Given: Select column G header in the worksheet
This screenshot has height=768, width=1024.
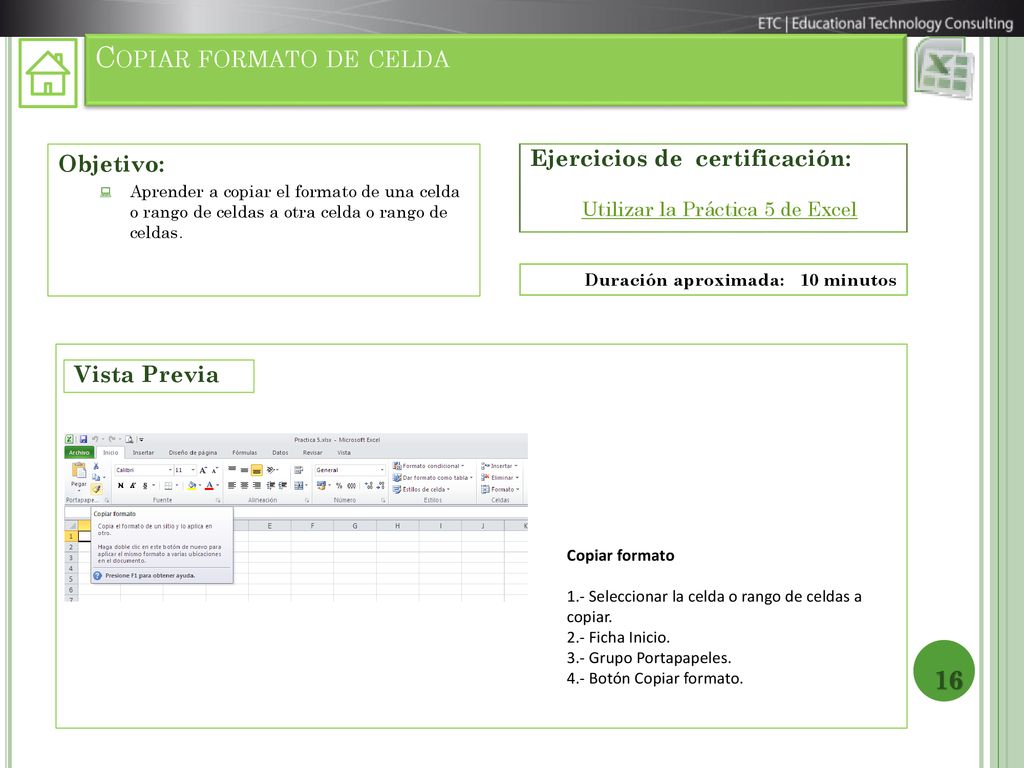Looking at the screenshot, I should [355, 526].
